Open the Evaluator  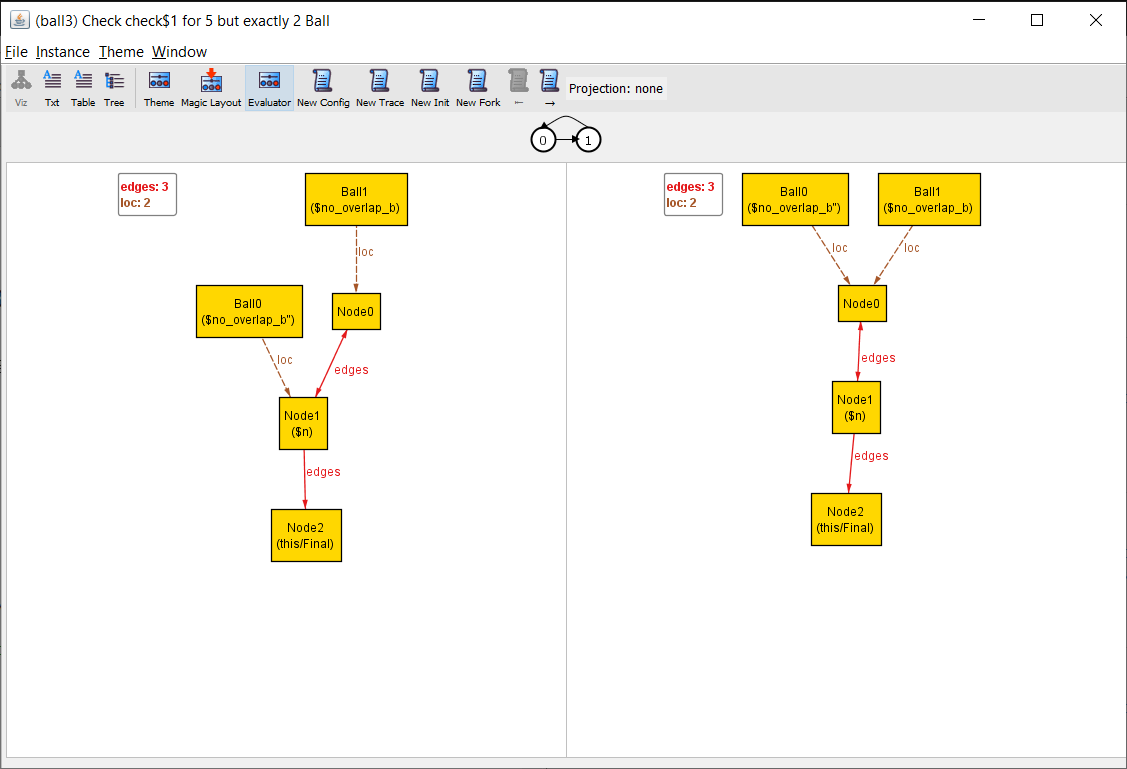(x=270, y=88)
